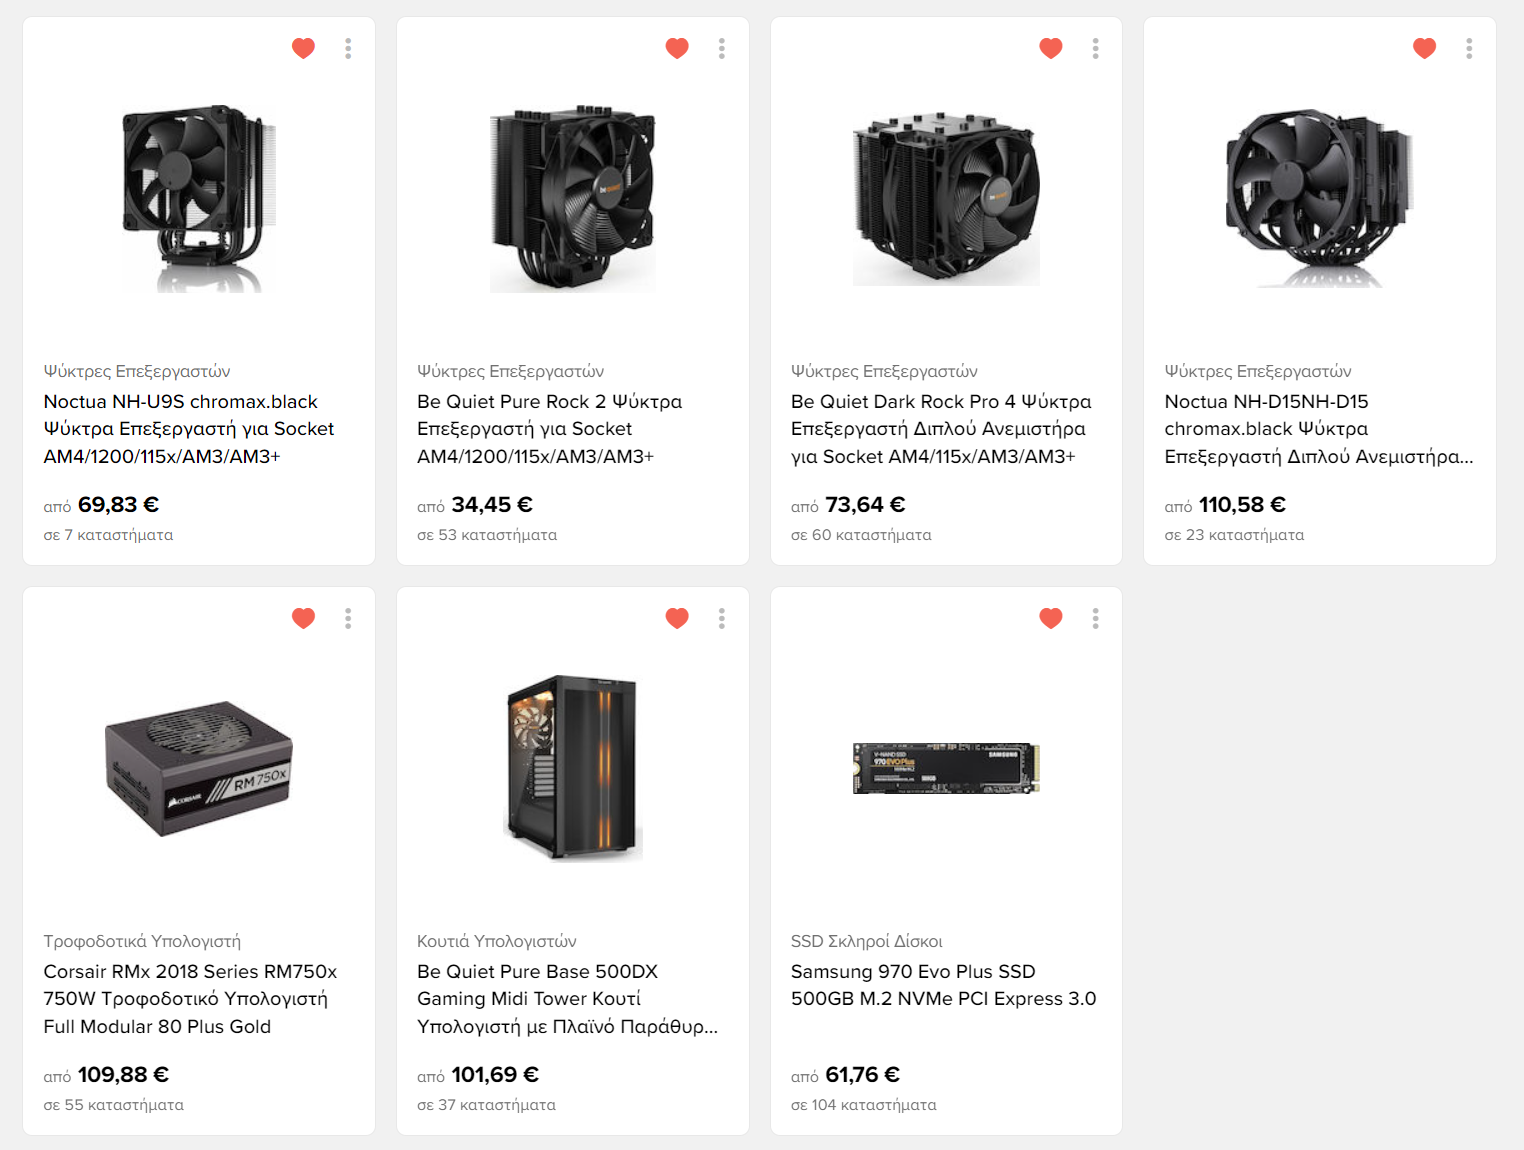1524x1150 pixels.
Task: Unfavorite the Corsair RM750x power supply
Action: (x=303, y=618)
